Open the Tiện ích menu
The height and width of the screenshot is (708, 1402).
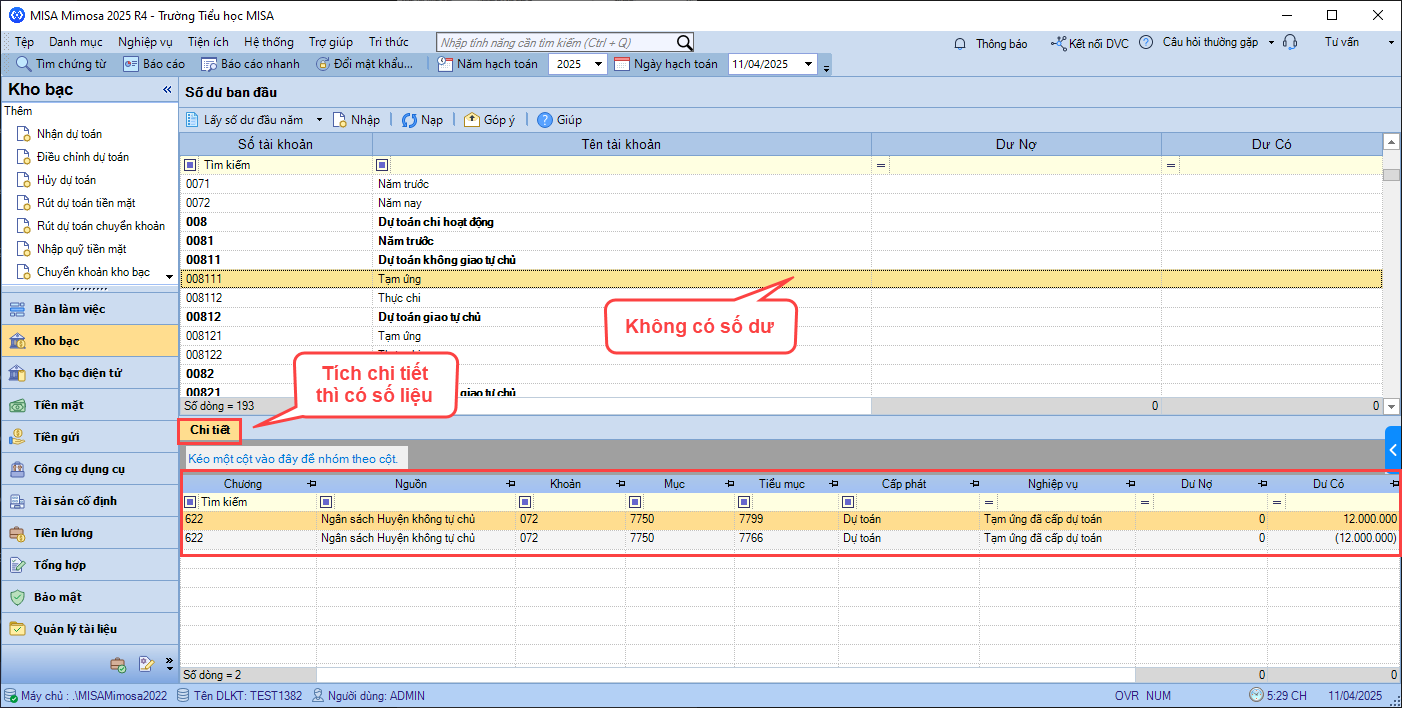coord(208,42)
